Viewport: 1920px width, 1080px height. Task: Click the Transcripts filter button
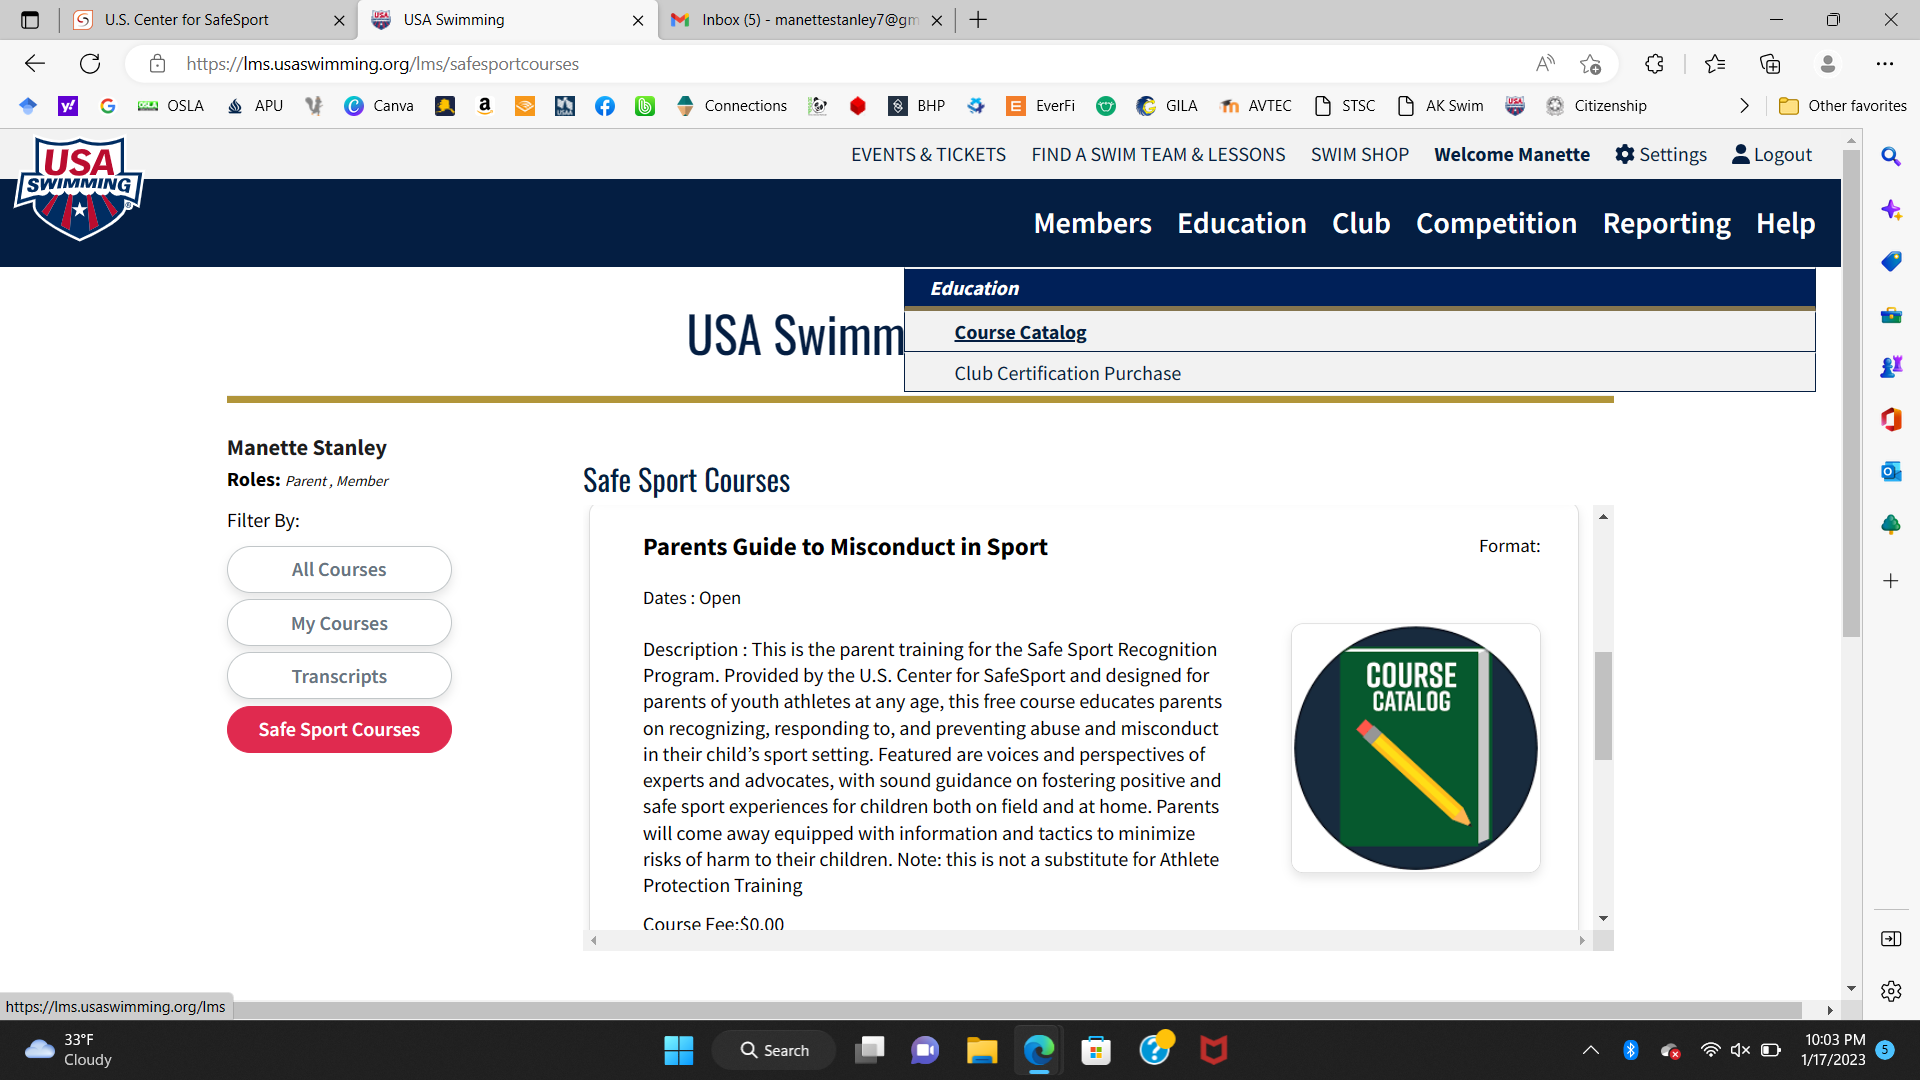tap(339, 676)
